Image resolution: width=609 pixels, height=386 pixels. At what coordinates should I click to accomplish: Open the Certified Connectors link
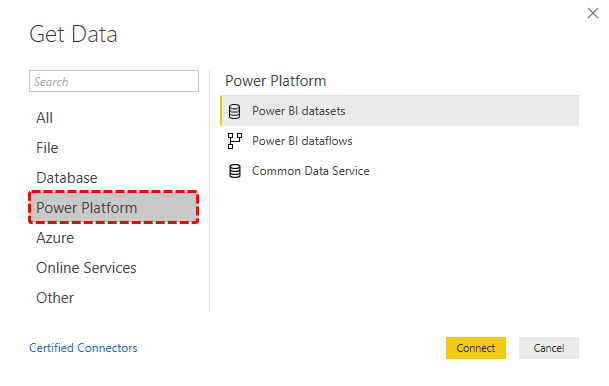(83, 348)
